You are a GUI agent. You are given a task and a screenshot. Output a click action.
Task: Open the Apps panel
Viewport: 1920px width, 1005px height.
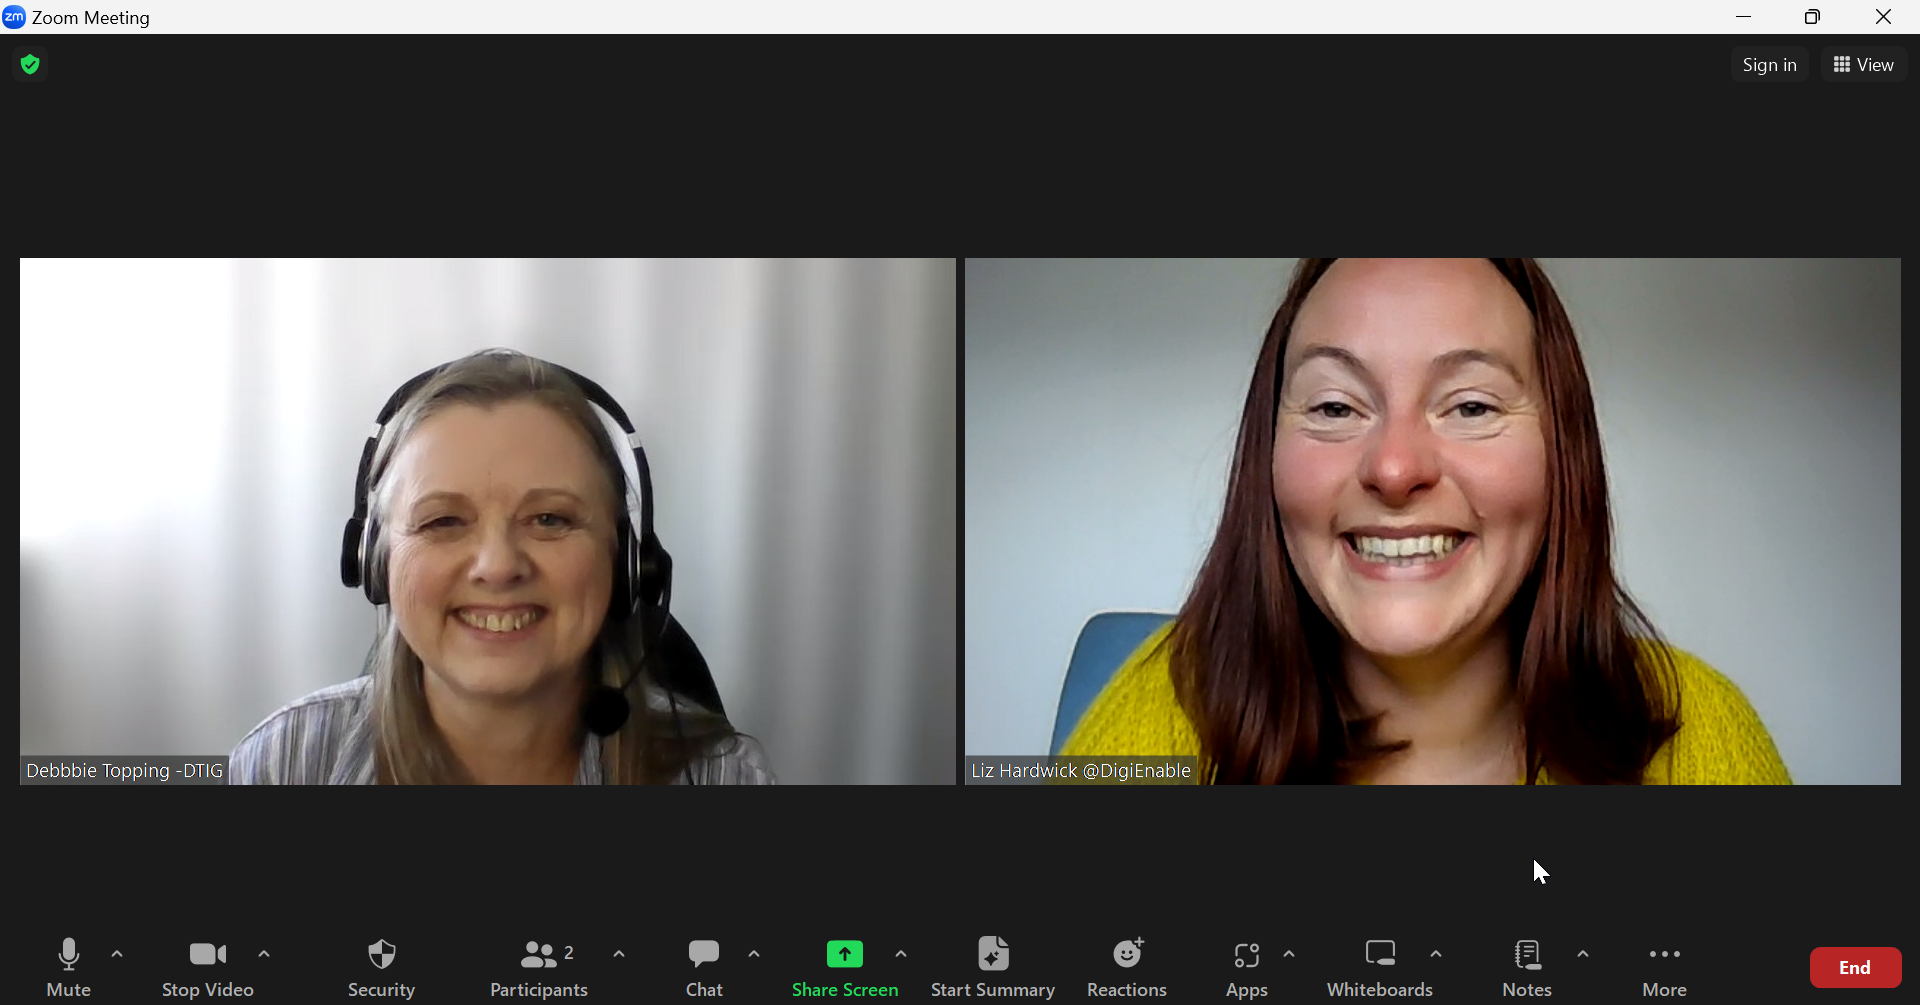point(1246,966)
